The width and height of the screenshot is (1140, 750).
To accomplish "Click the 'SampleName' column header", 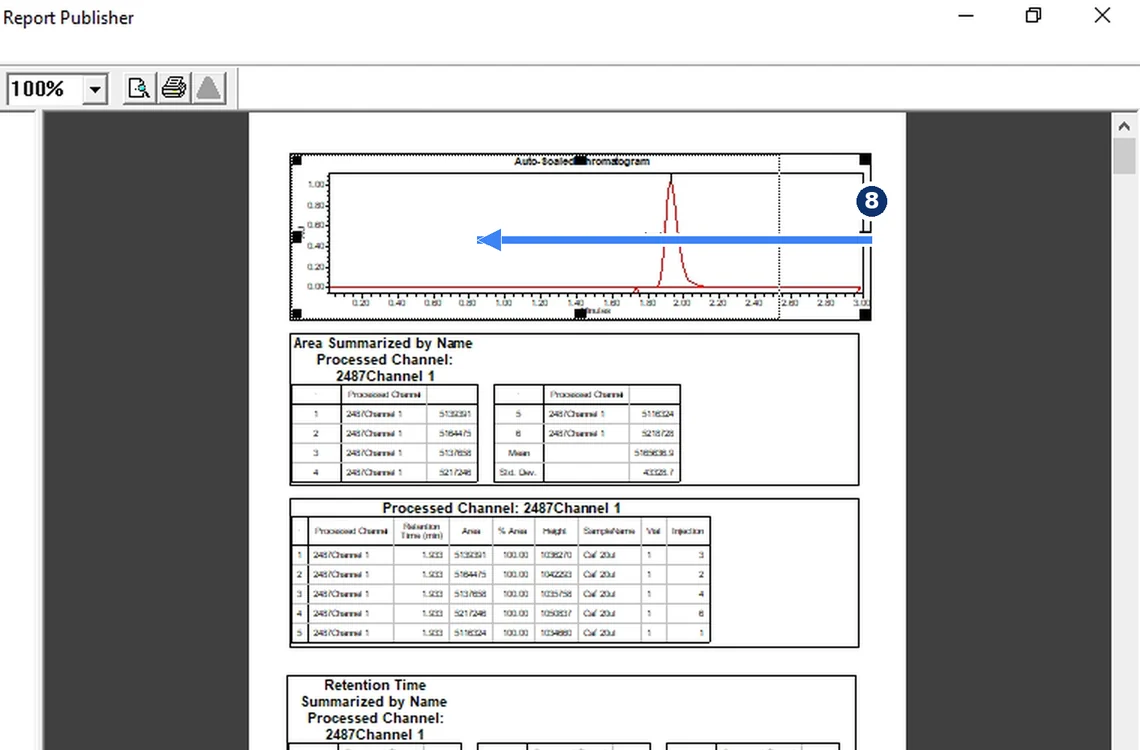I will pyautogui.click(x=609, y=531).
